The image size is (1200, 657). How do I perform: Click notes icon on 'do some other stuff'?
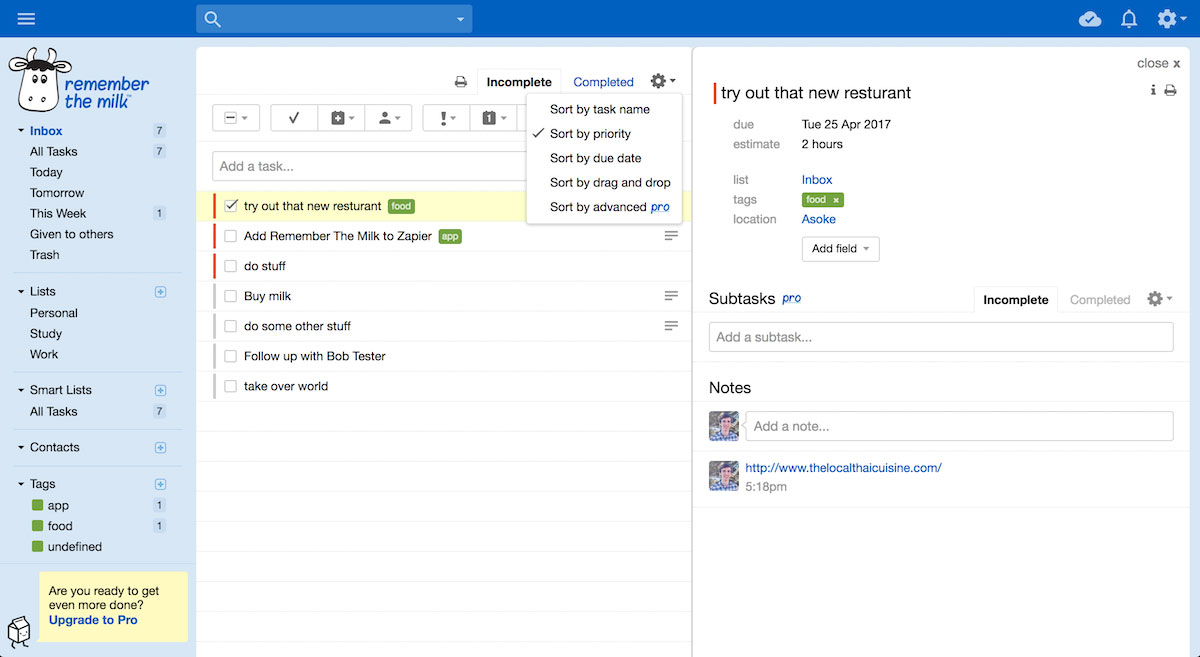672,326
